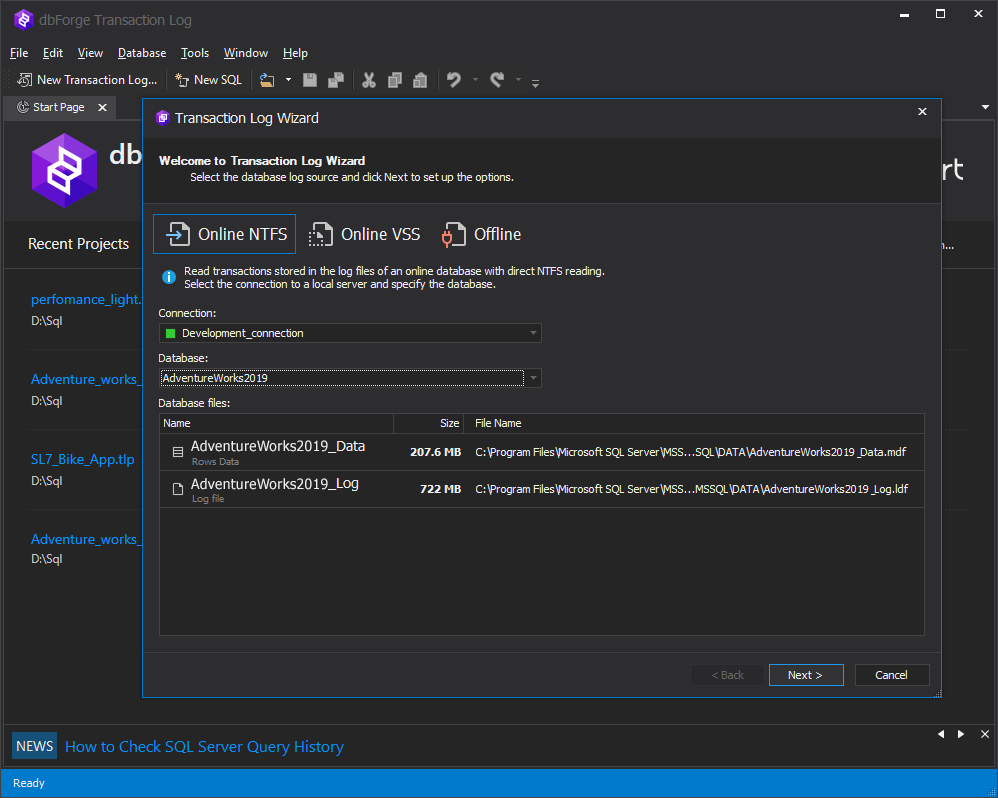
Task: Click the Save All icon
Action: pos(336,80)
